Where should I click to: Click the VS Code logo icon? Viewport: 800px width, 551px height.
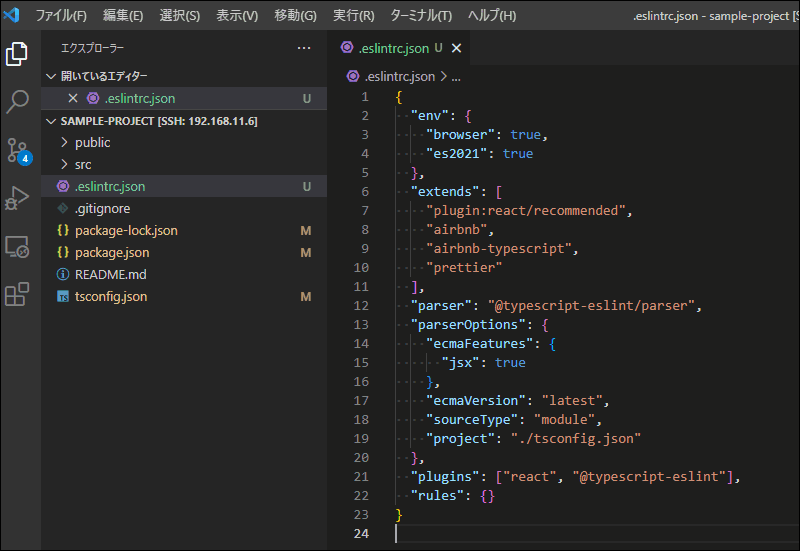coord(11,15)
